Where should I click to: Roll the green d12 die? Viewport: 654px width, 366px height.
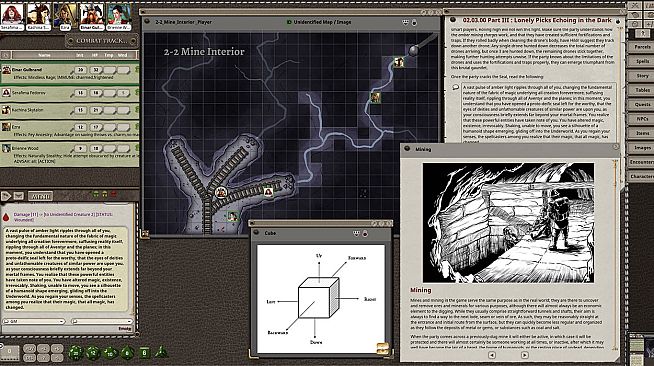point(93,353)
